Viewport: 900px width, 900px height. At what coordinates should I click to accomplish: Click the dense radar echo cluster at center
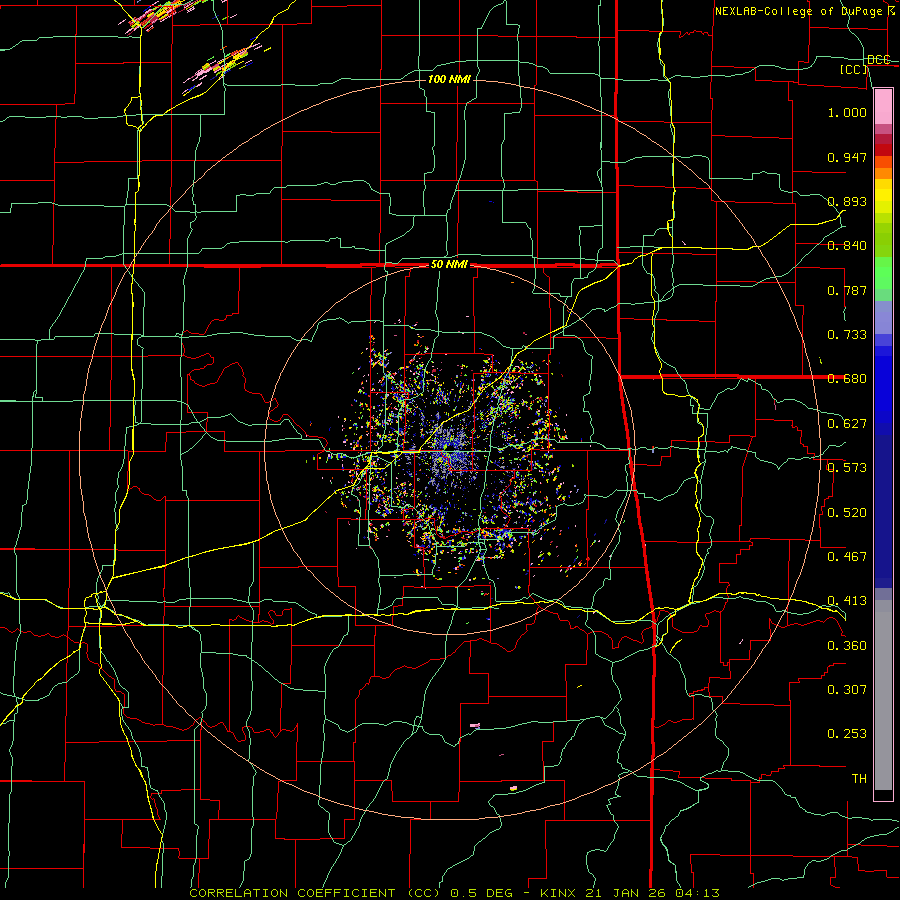[453, 451]
